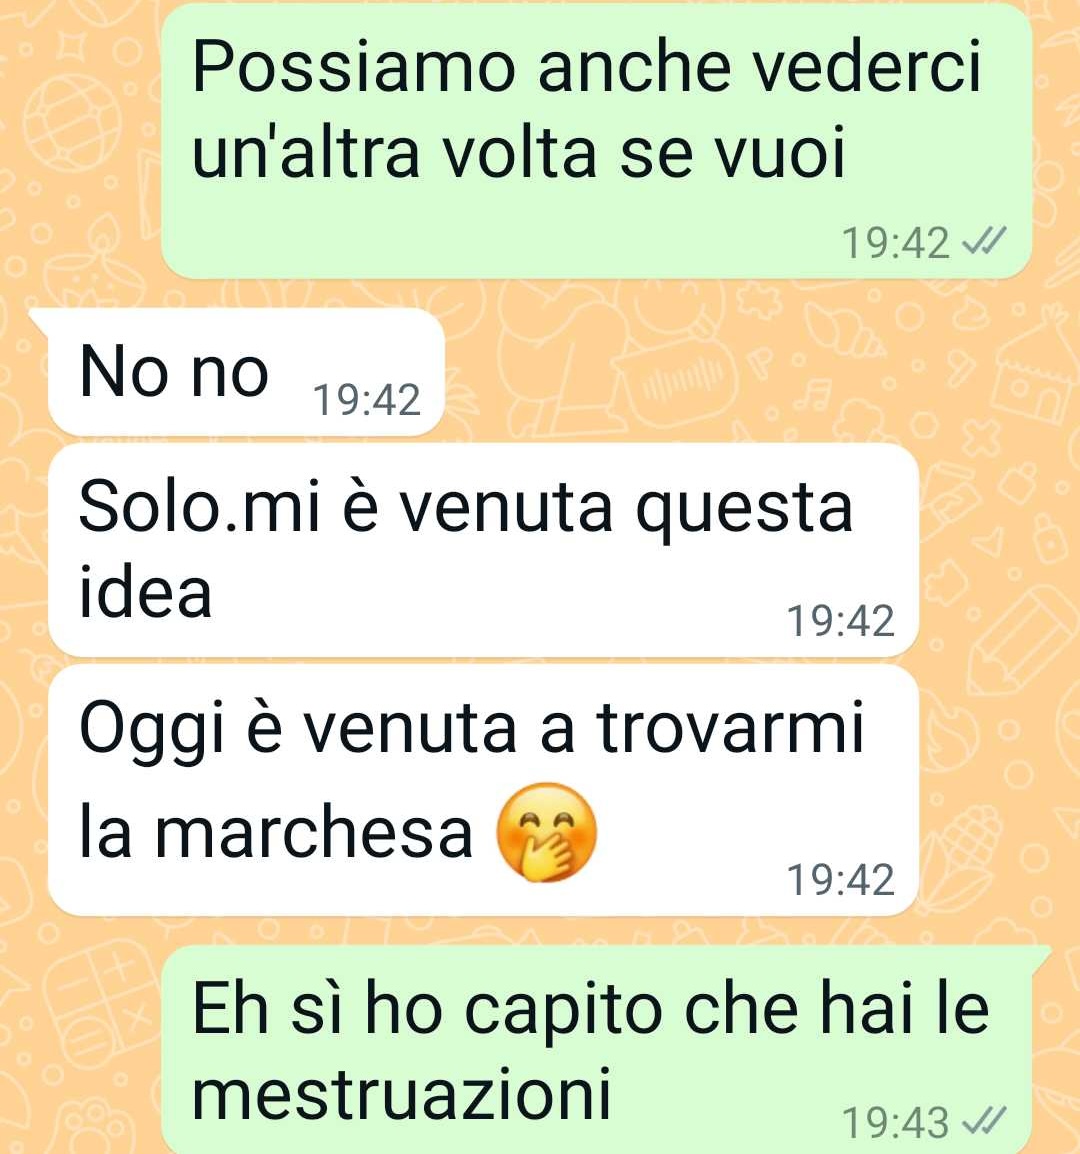Click the 19:42 timestamp on 'No no'
The image size is (1080, 1154).
click(366, 400)
